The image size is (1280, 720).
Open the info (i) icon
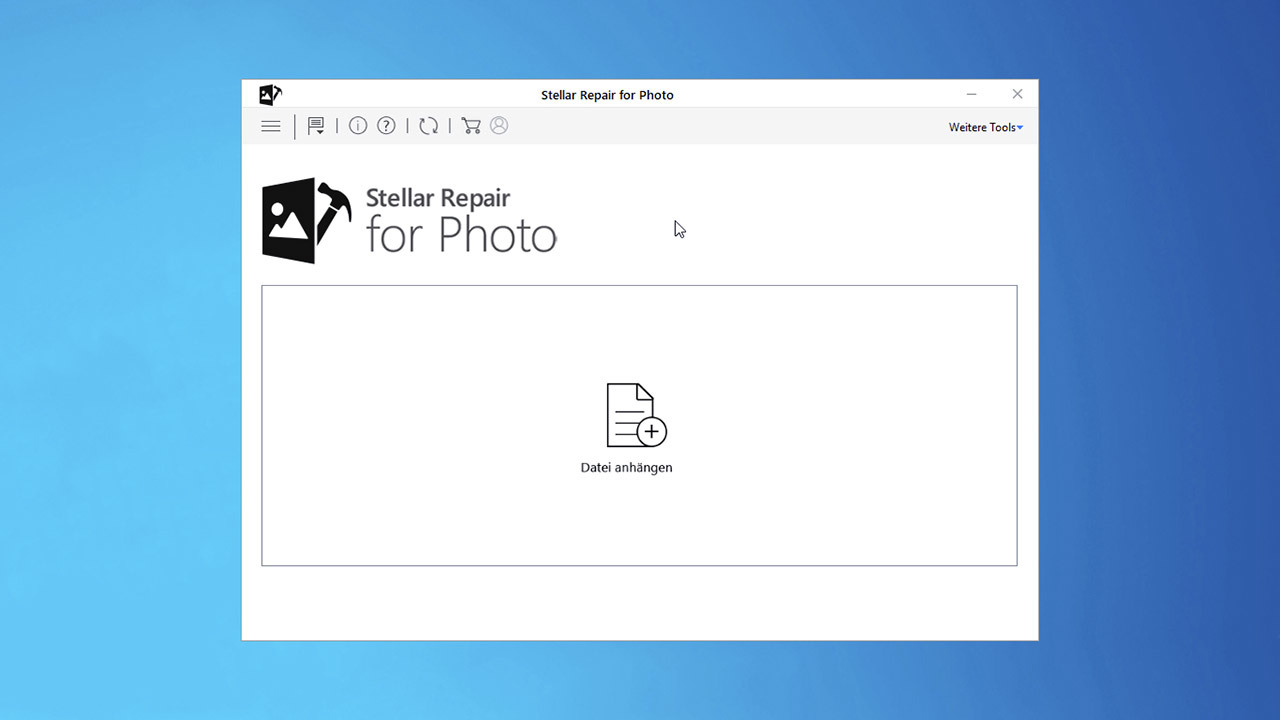(358, 126)
